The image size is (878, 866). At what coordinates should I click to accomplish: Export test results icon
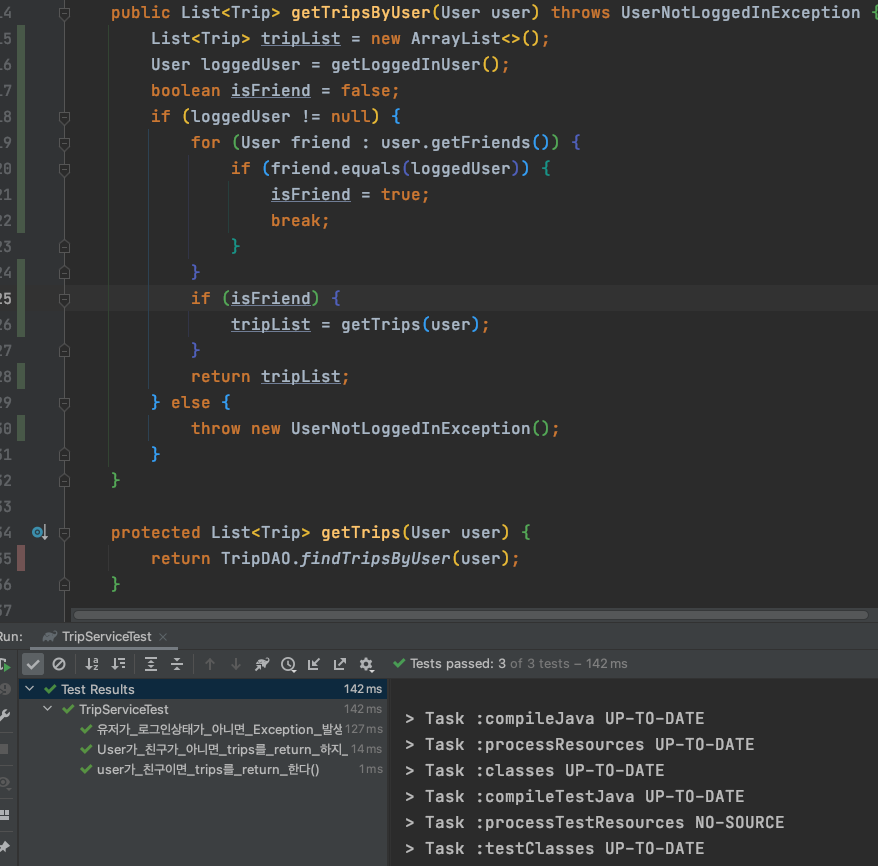340,664
